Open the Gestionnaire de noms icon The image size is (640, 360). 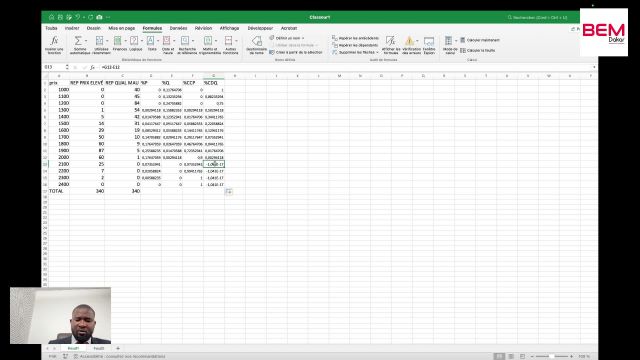[x=257, y=41]
